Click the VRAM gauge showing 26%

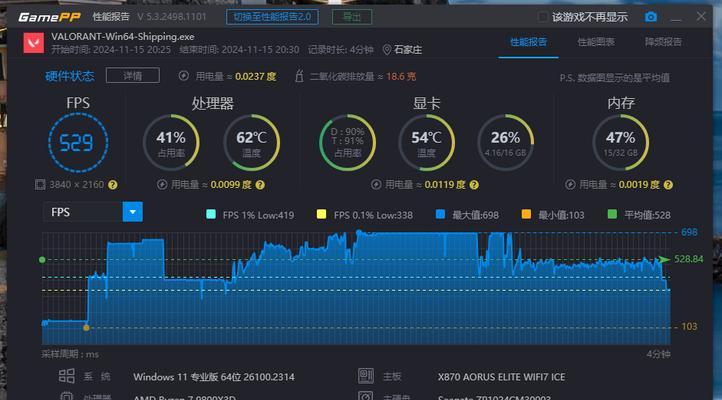click(x=506, y=143)
